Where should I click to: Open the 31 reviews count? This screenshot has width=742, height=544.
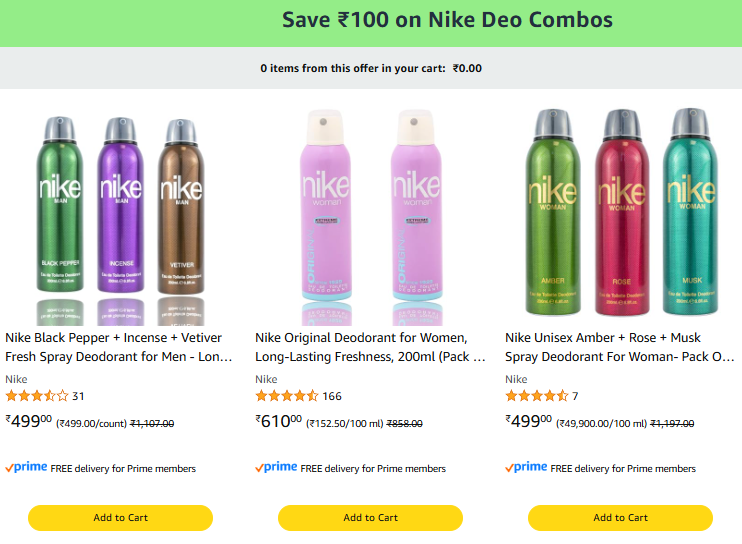(x=78, y=396)
